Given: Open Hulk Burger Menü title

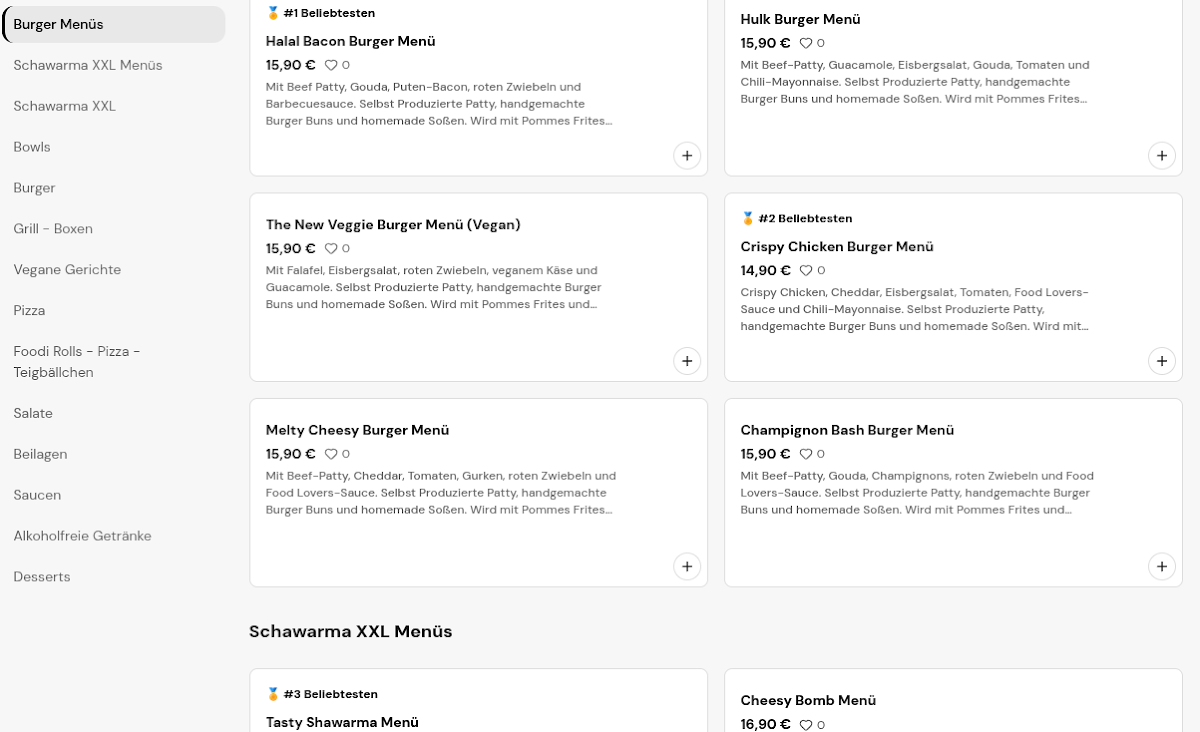Looking at the screenshot, I should tap(800, 19).
